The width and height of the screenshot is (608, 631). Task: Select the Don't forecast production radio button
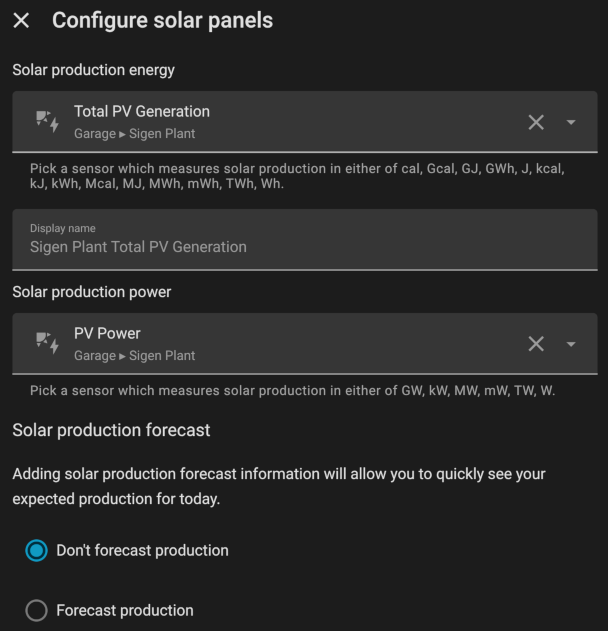click(37, 550)
